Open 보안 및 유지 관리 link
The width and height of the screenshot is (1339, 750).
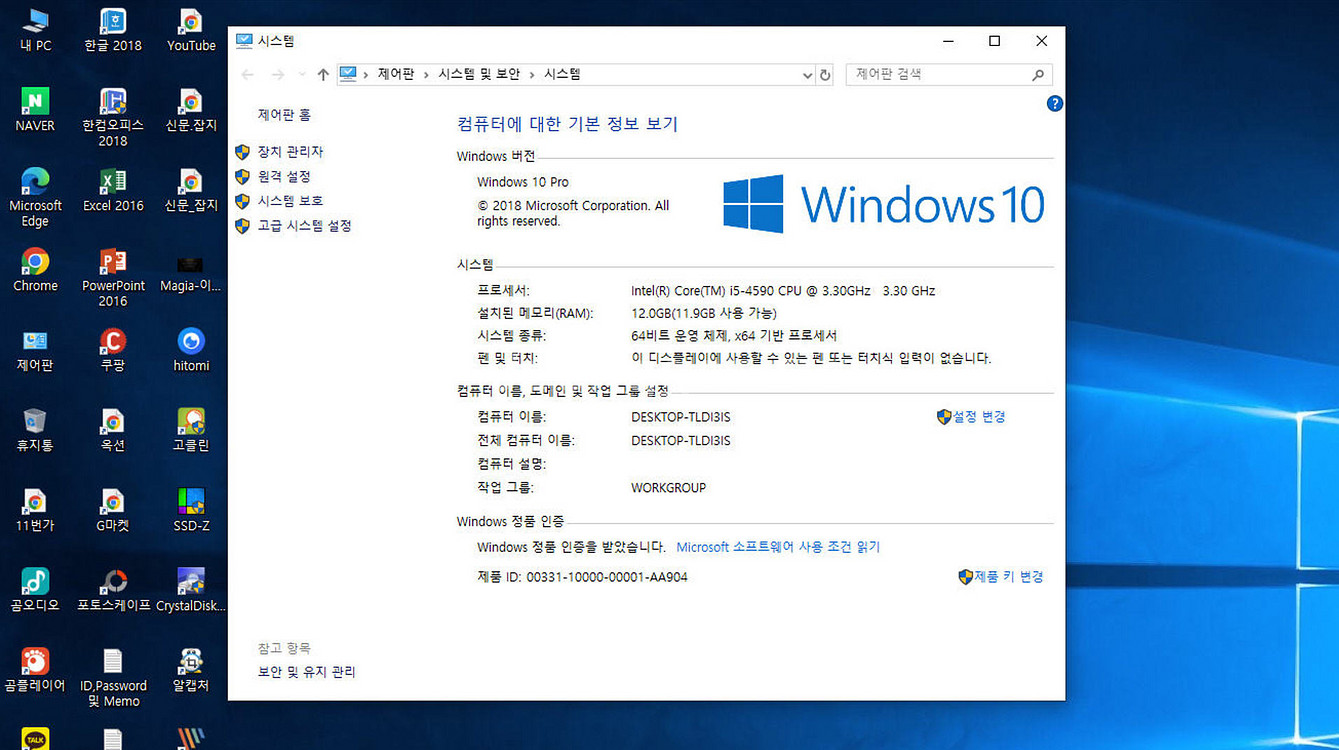(x=306, y=672)
